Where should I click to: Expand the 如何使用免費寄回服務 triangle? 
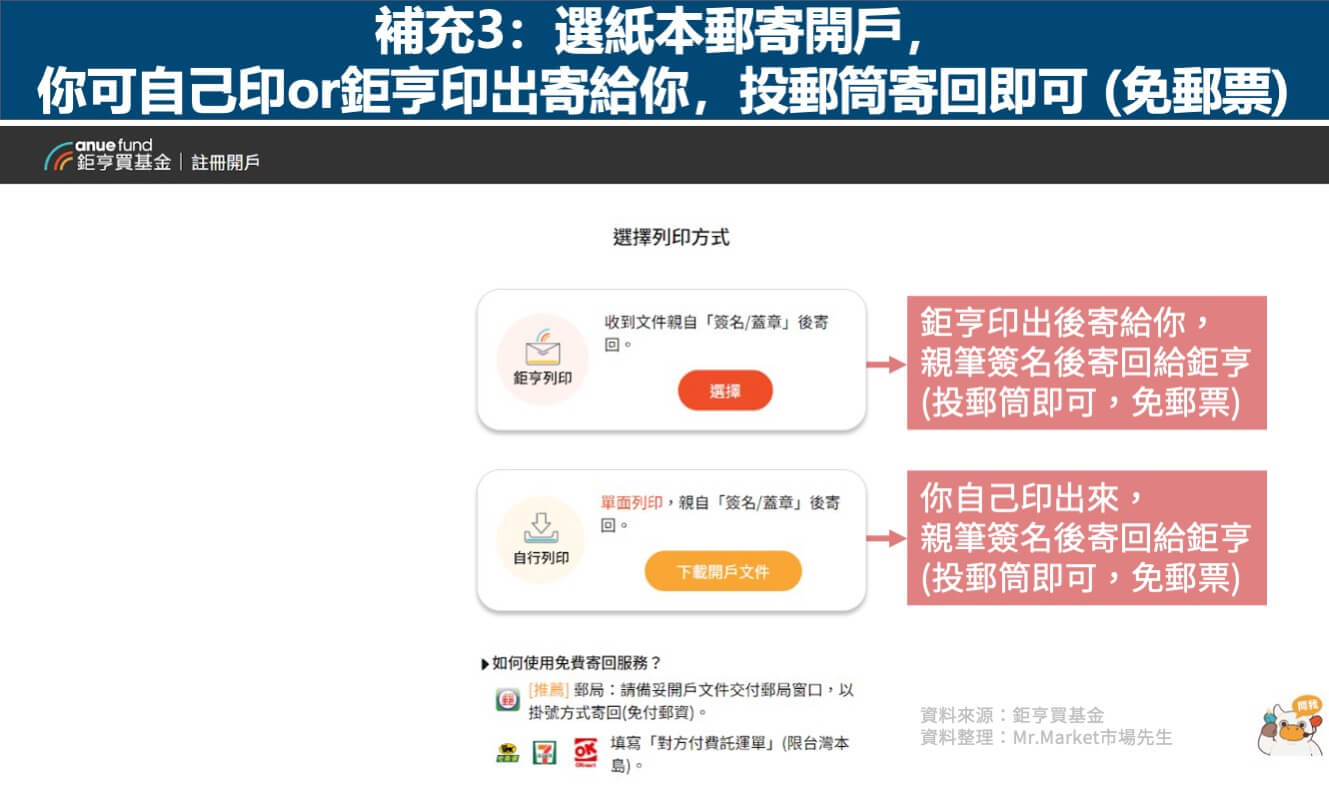coord(486,664)
